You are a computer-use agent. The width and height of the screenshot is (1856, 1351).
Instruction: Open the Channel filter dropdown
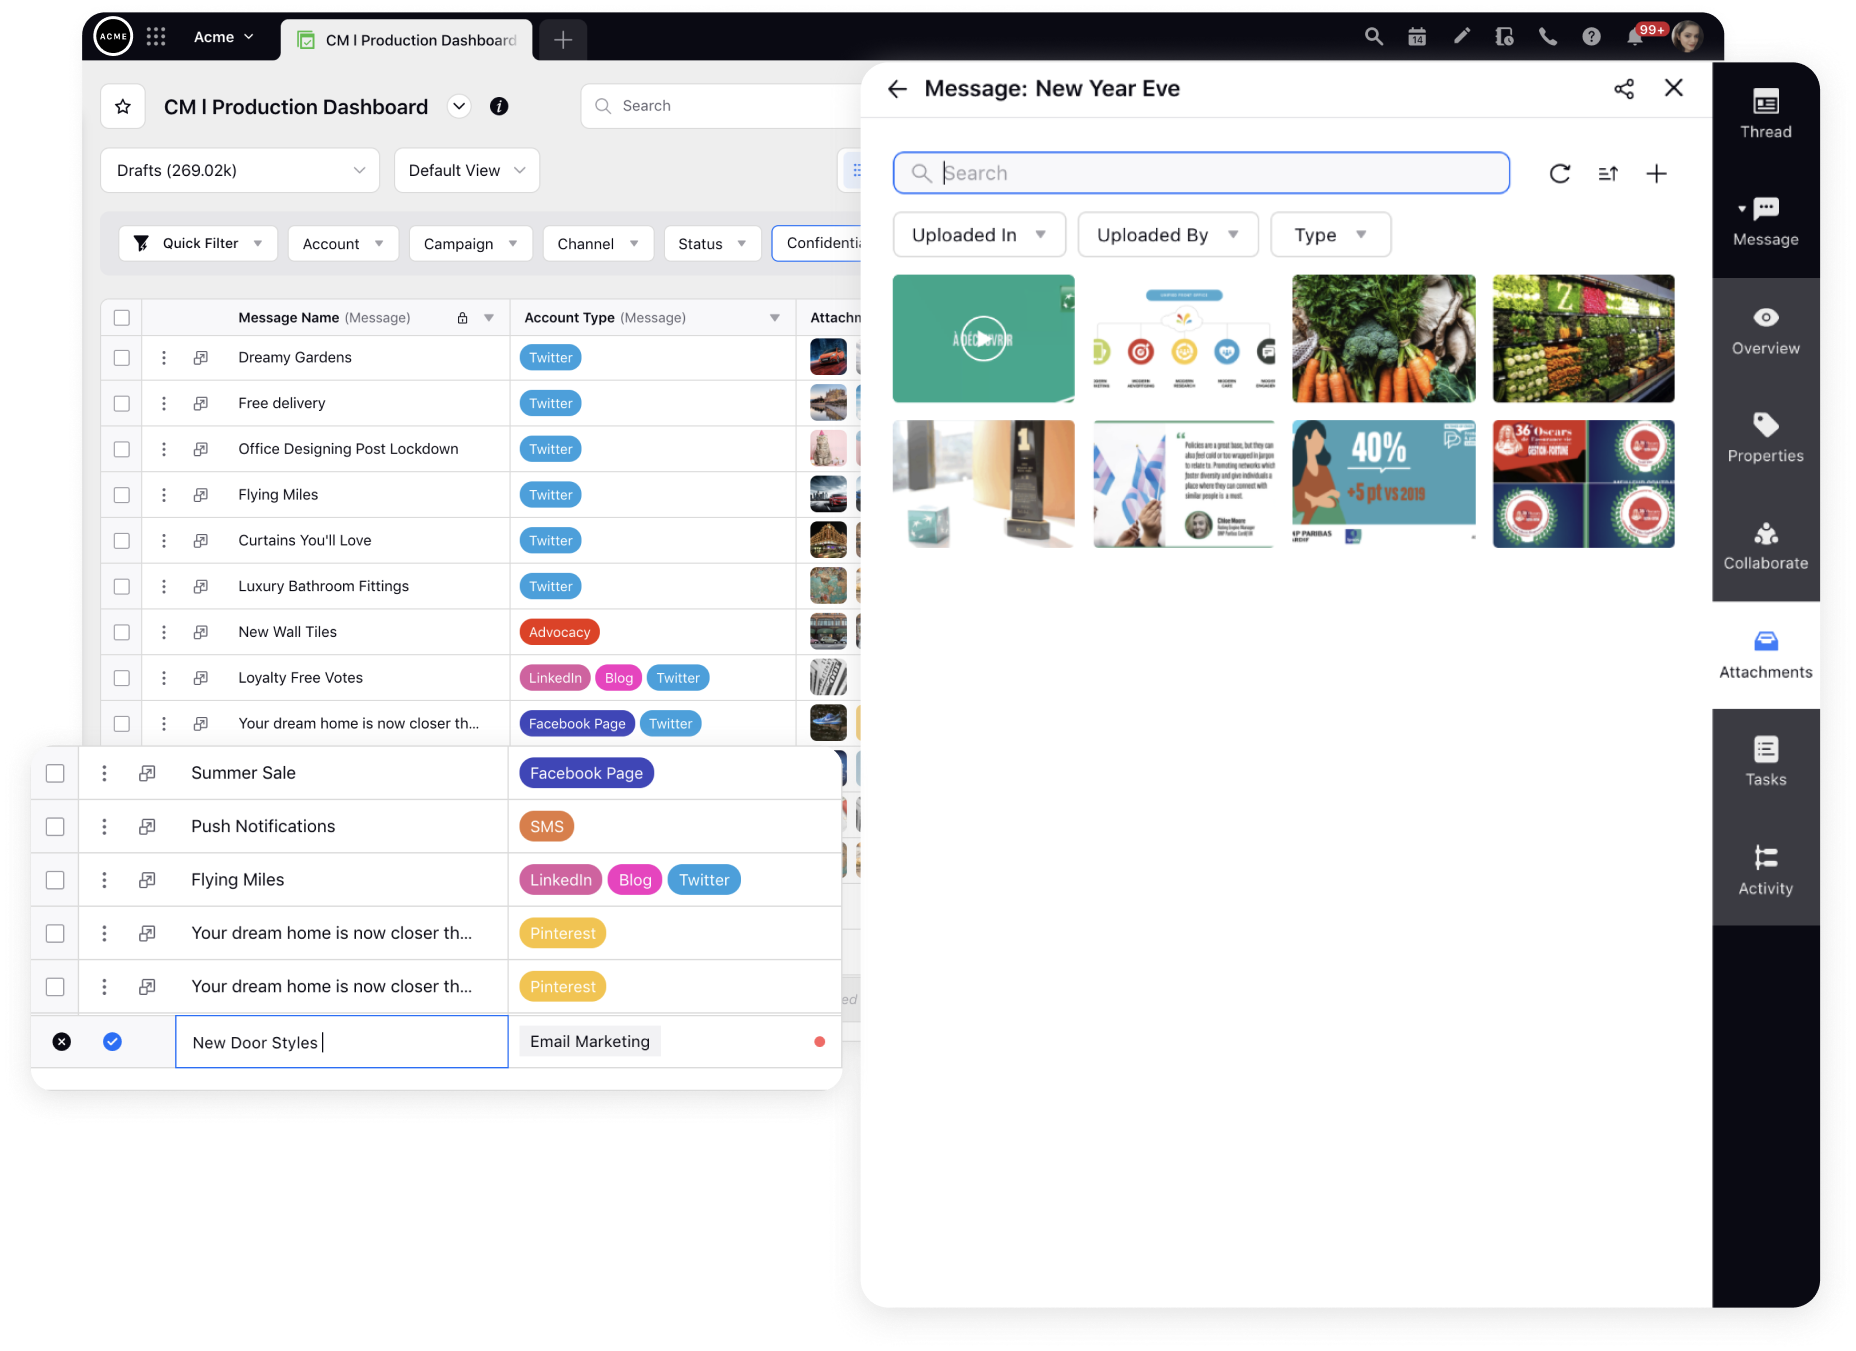598,244
